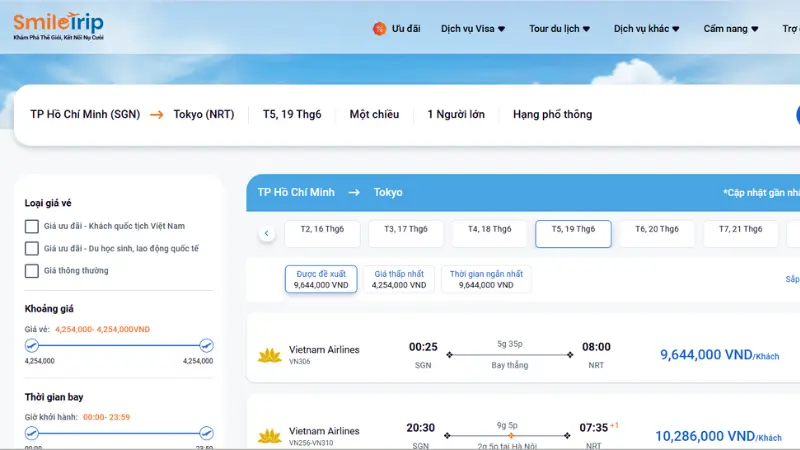Click the Vietnam Airlines logo for flight VN306
800x450 pixels.
[269, 356]
